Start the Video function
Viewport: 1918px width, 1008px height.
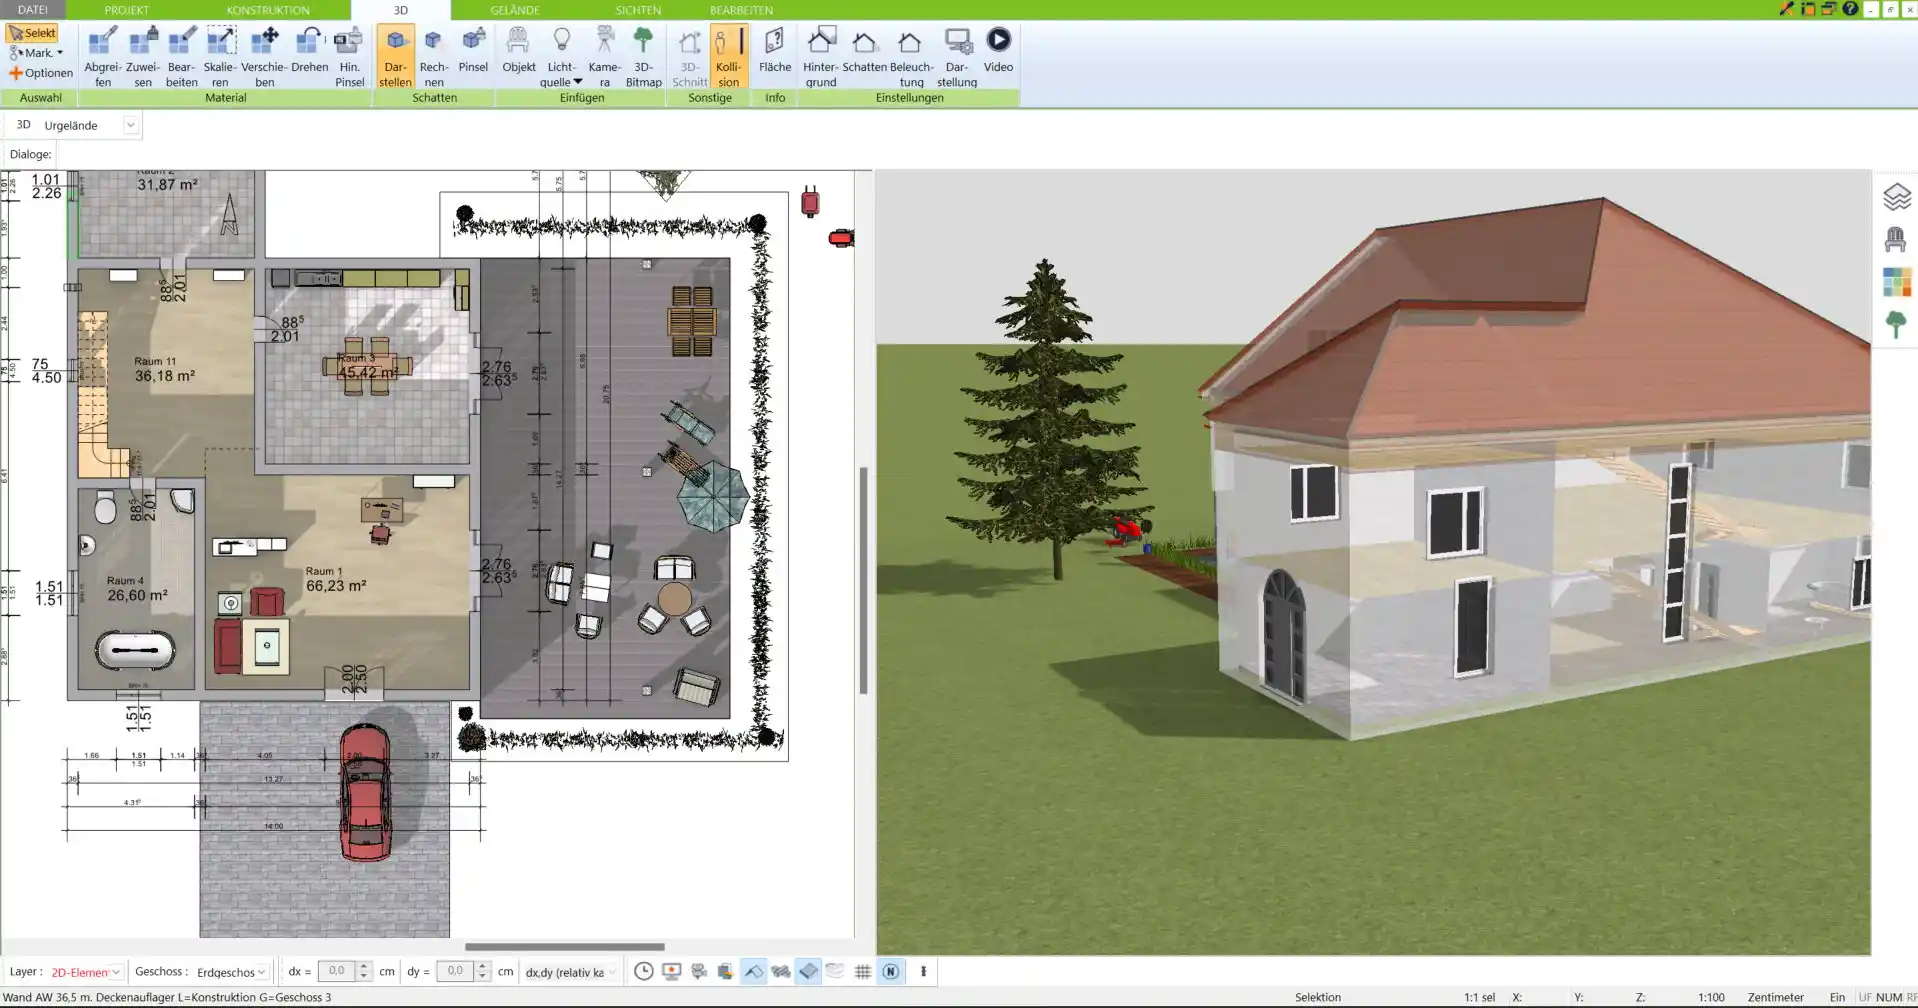click(998, 50)
